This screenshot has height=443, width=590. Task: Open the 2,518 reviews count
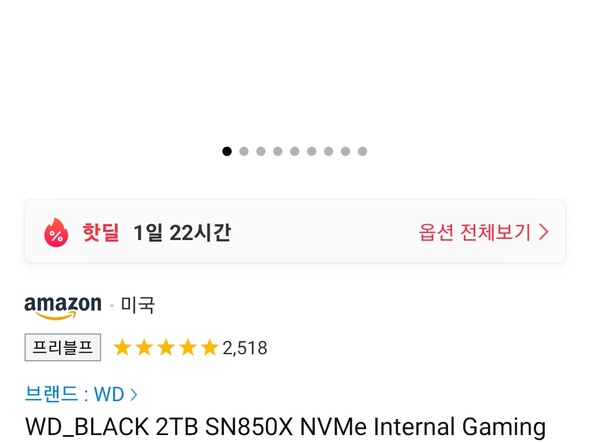[x=245, y=348]
